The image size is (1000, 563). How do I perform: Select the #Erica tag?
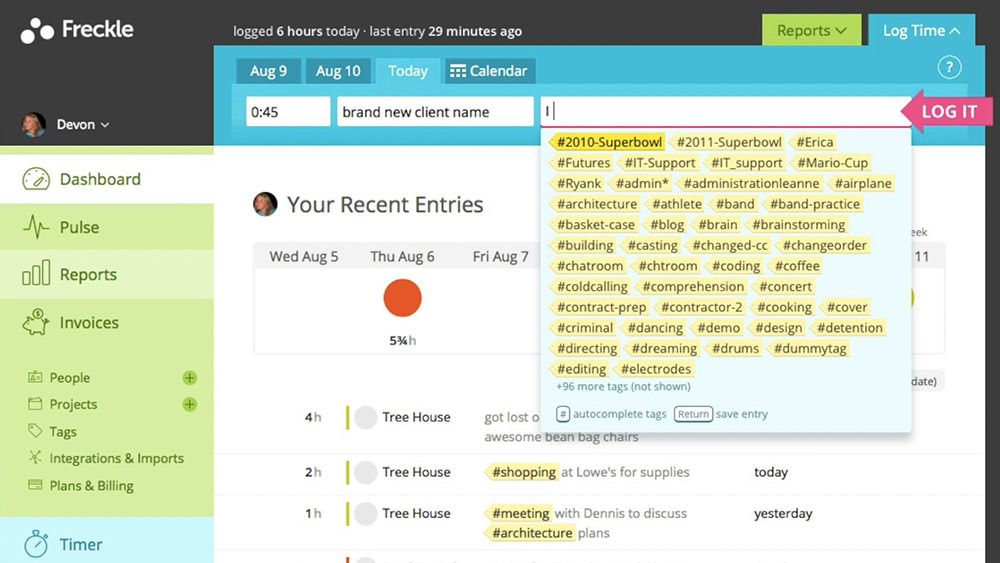(x=814, y=142)
